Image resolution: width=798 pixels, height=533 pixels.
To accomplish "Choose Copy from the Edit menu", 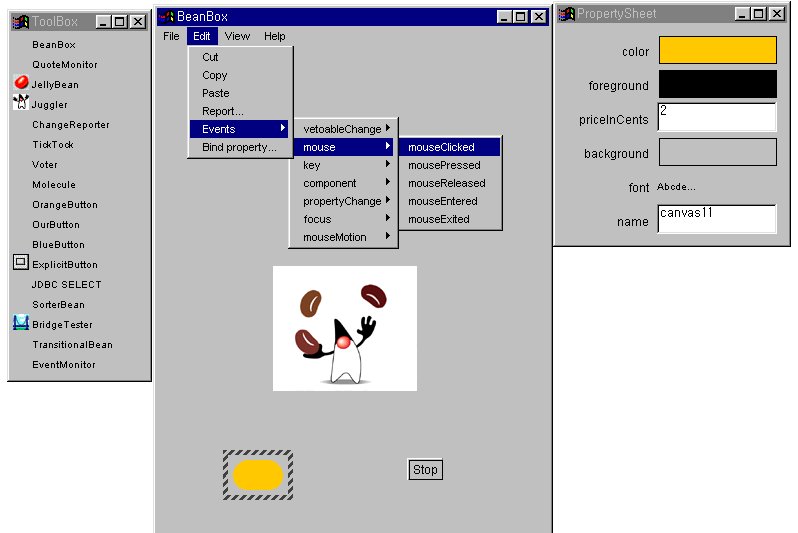I will pyautogui.click(x=240, y=75).
